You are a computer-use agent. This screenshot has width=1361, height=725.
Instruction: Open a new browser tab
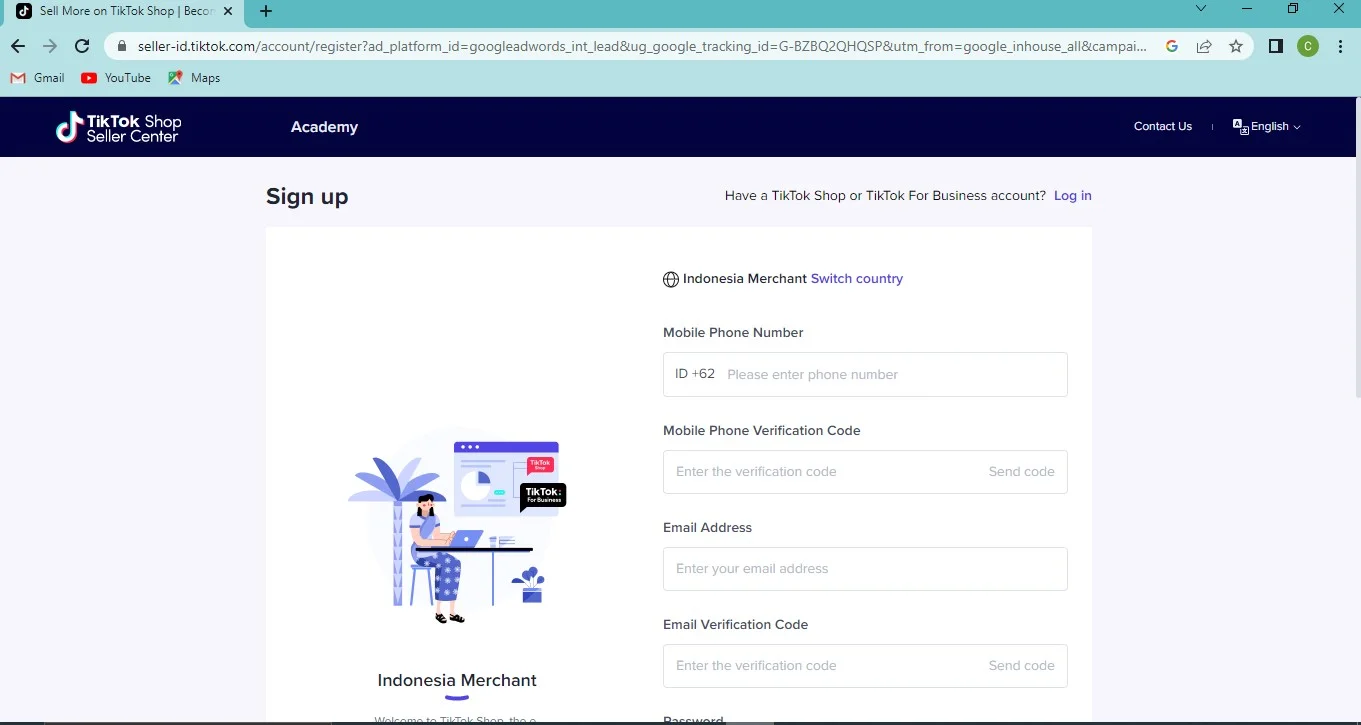click(265, 11)
